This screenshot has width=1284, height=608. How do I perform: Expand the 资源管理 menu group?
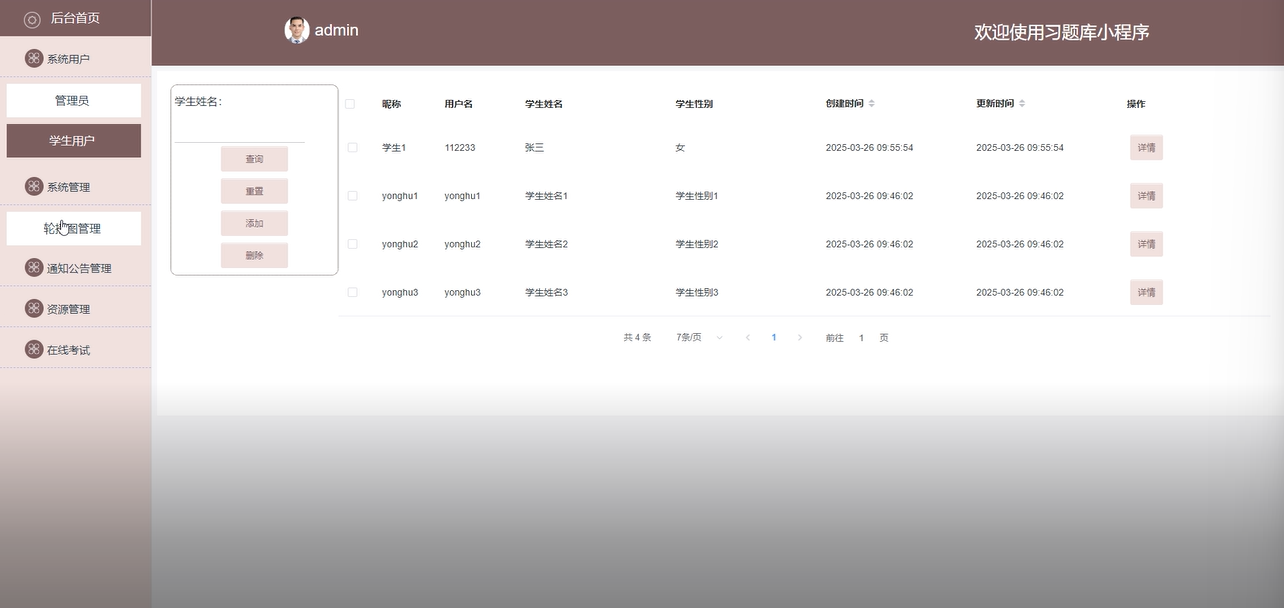pos(75,308)
